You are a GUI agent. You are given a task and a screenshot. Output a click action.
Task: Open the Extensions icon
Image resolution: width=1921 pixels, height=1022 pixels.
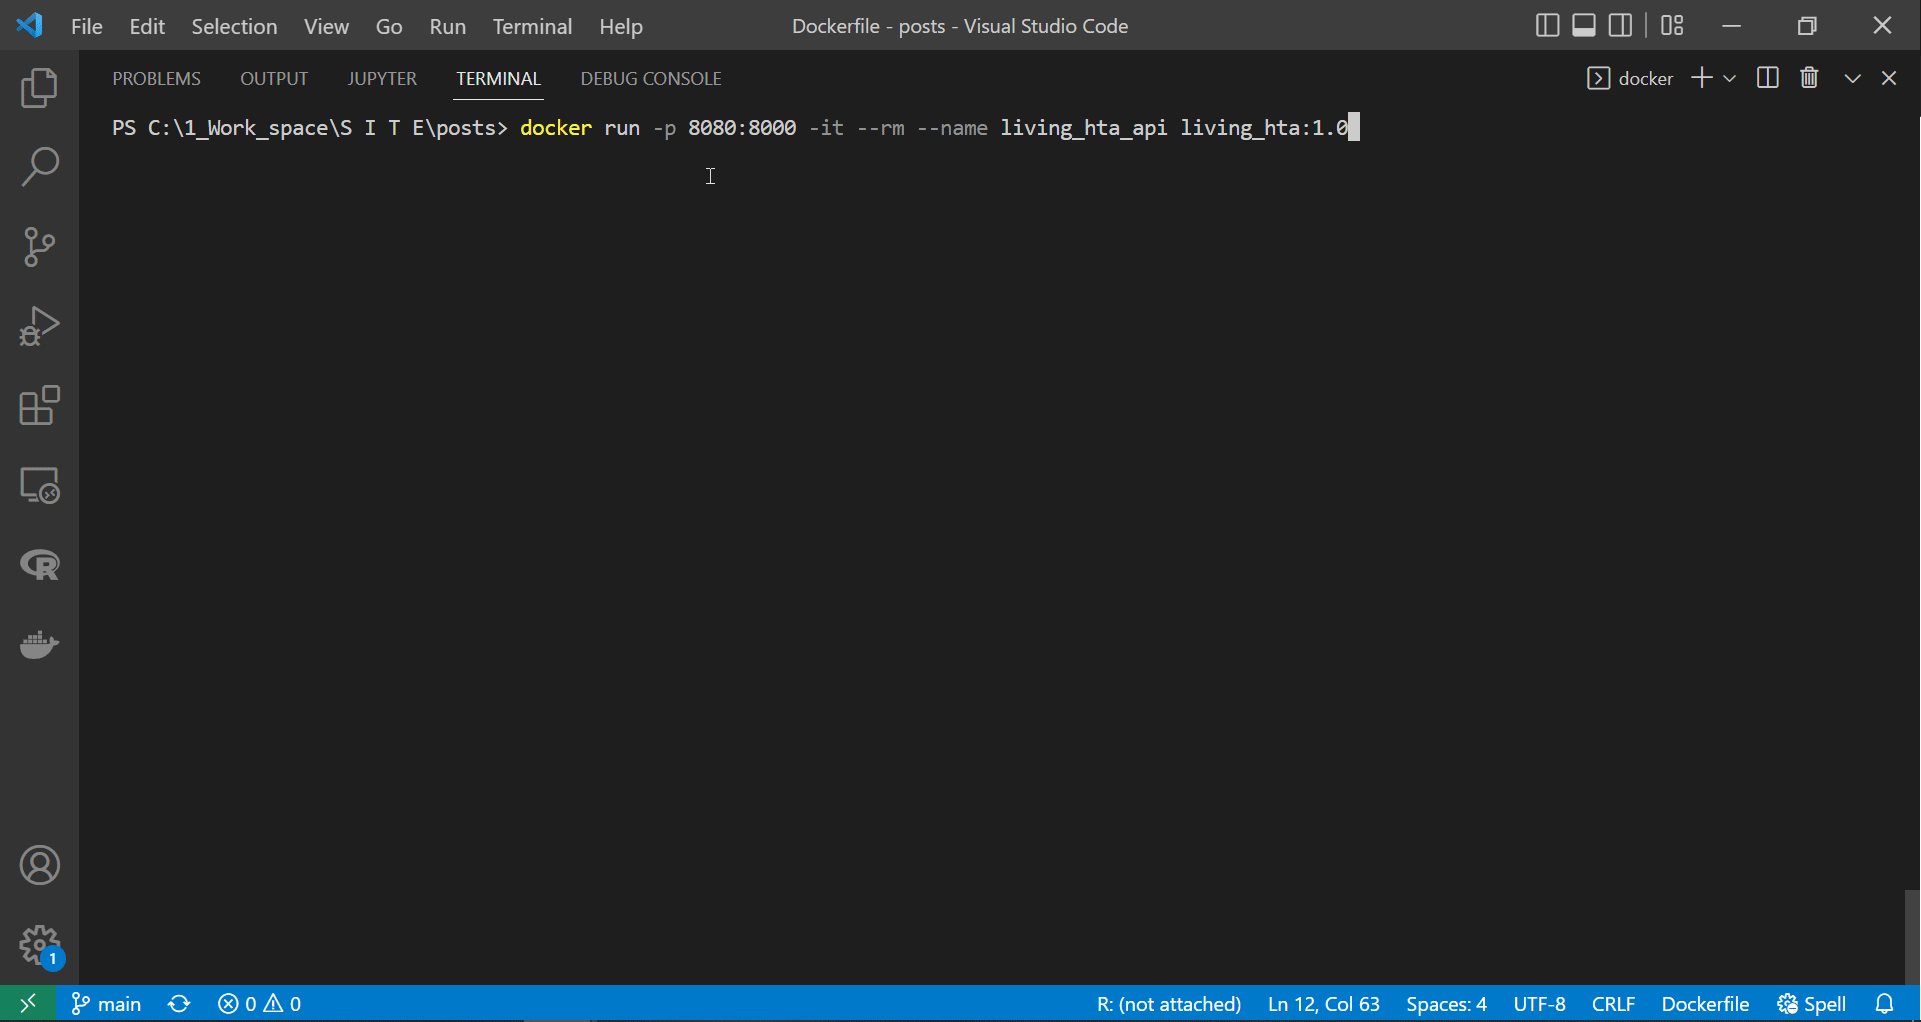[39, 406]
